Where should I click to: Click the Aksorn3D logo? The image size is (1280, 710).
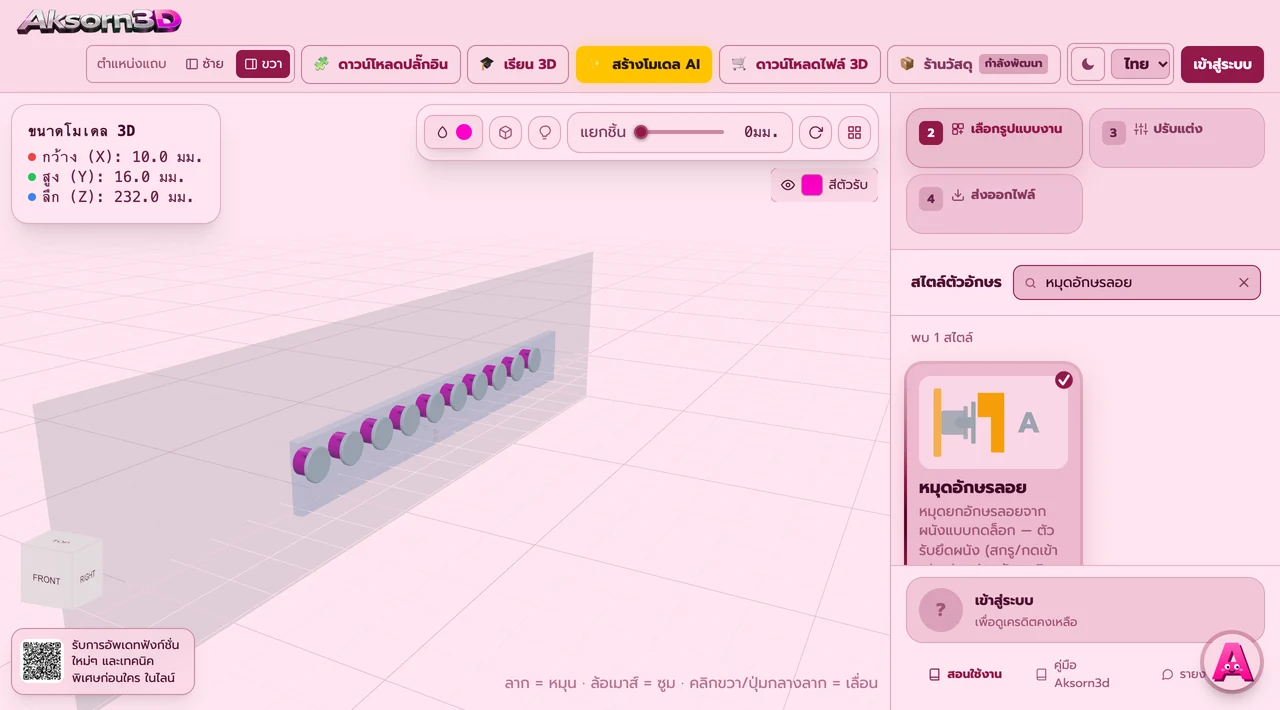click(99, 21)
